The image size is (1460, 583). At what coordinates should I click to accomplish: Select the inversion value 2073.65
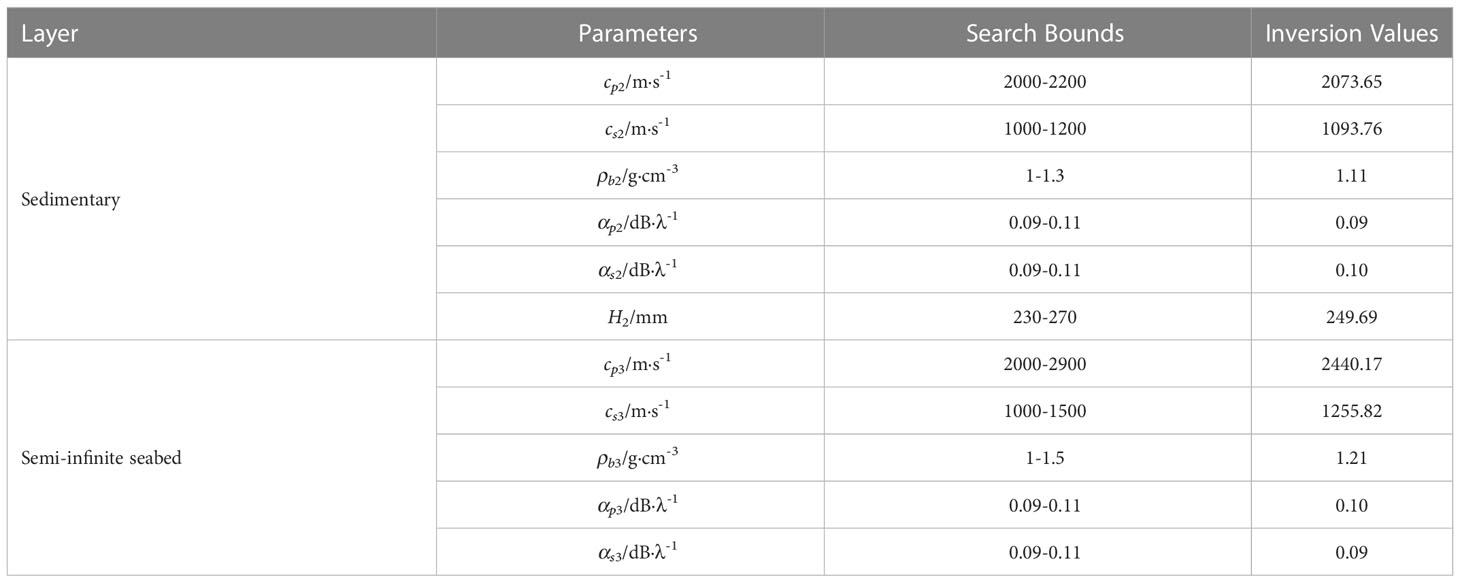point(1352,81)
